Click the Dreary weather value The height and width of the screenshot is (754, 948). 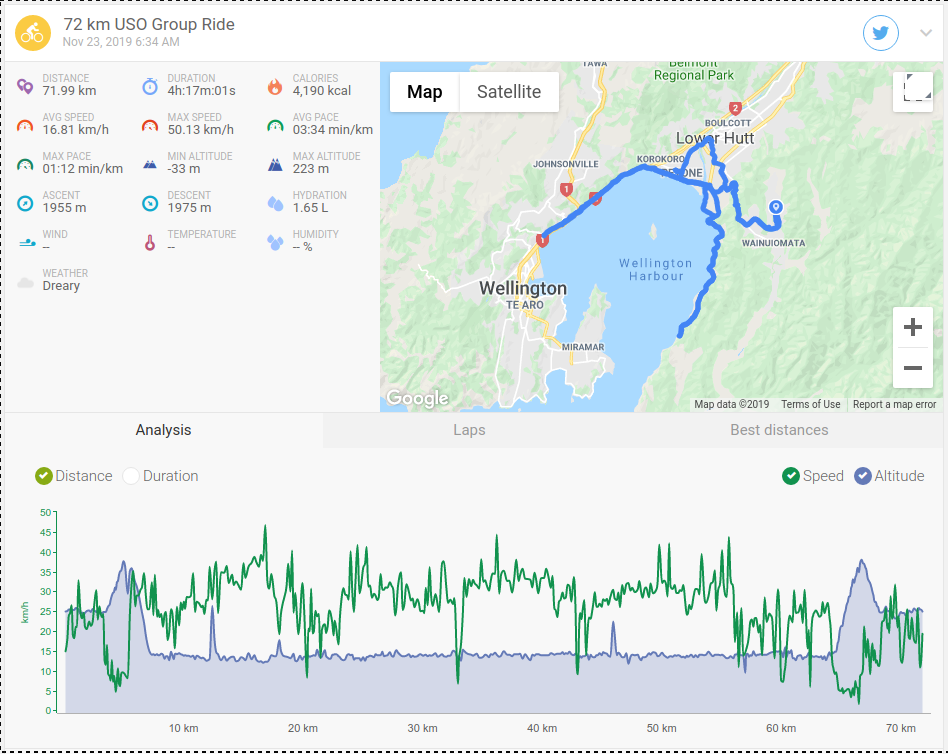61,286
